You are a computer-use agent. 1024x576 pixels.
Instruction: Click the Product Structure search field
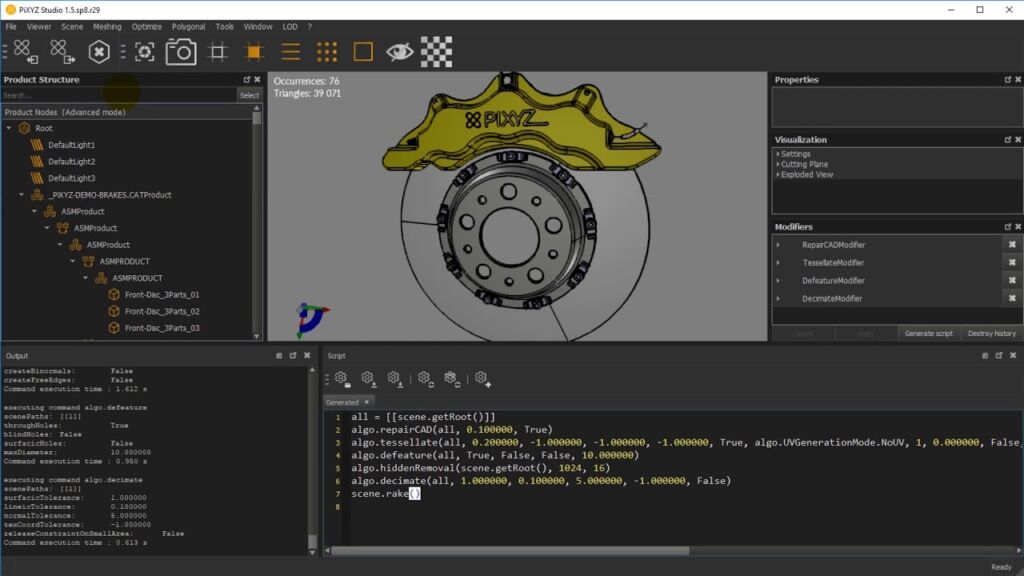click(x=118, y=95)
